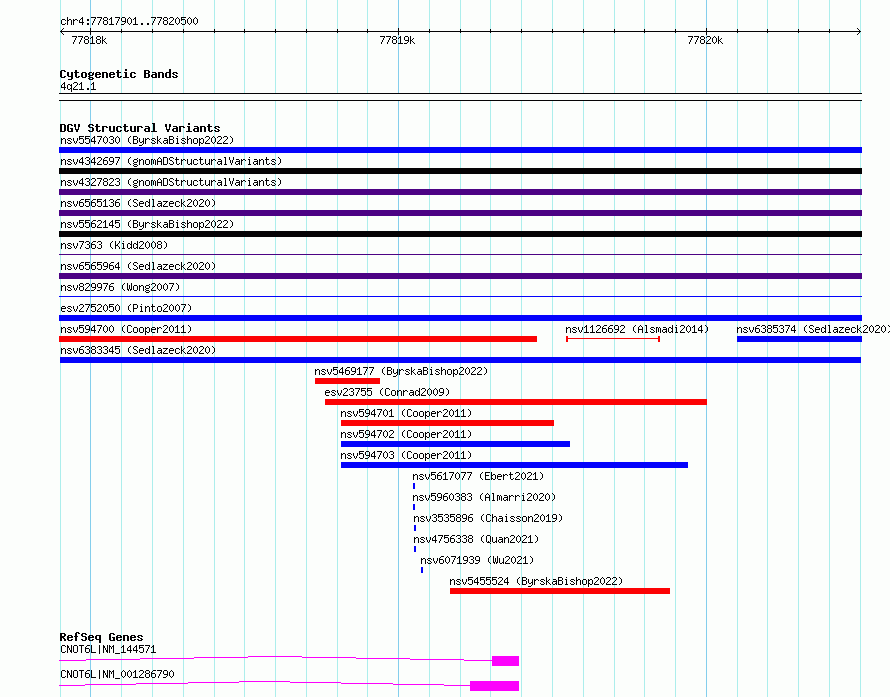Open nsv5469177 (ByrskaBishop2022) label
The width and height of the screenshot is (890, 697).
pyautogui.click(x=401, y=371)
